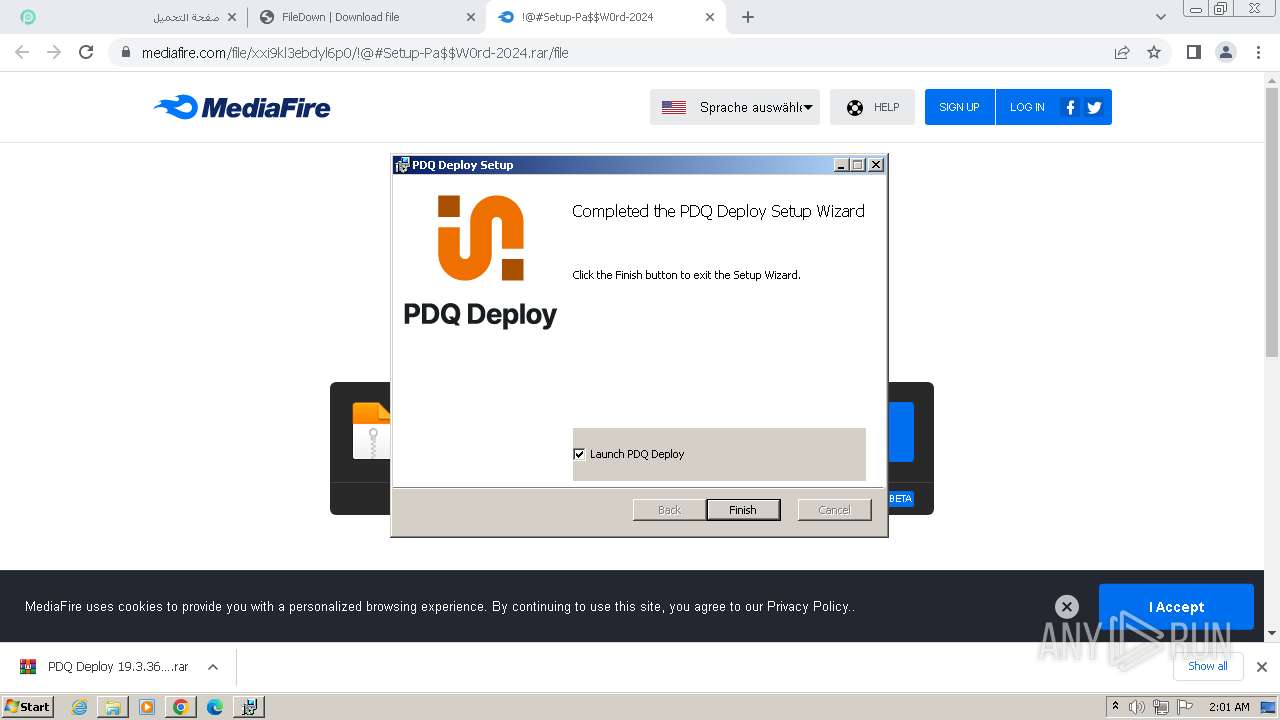
Task: Bookmark this page with the star icon
Action: [1154, 52]
